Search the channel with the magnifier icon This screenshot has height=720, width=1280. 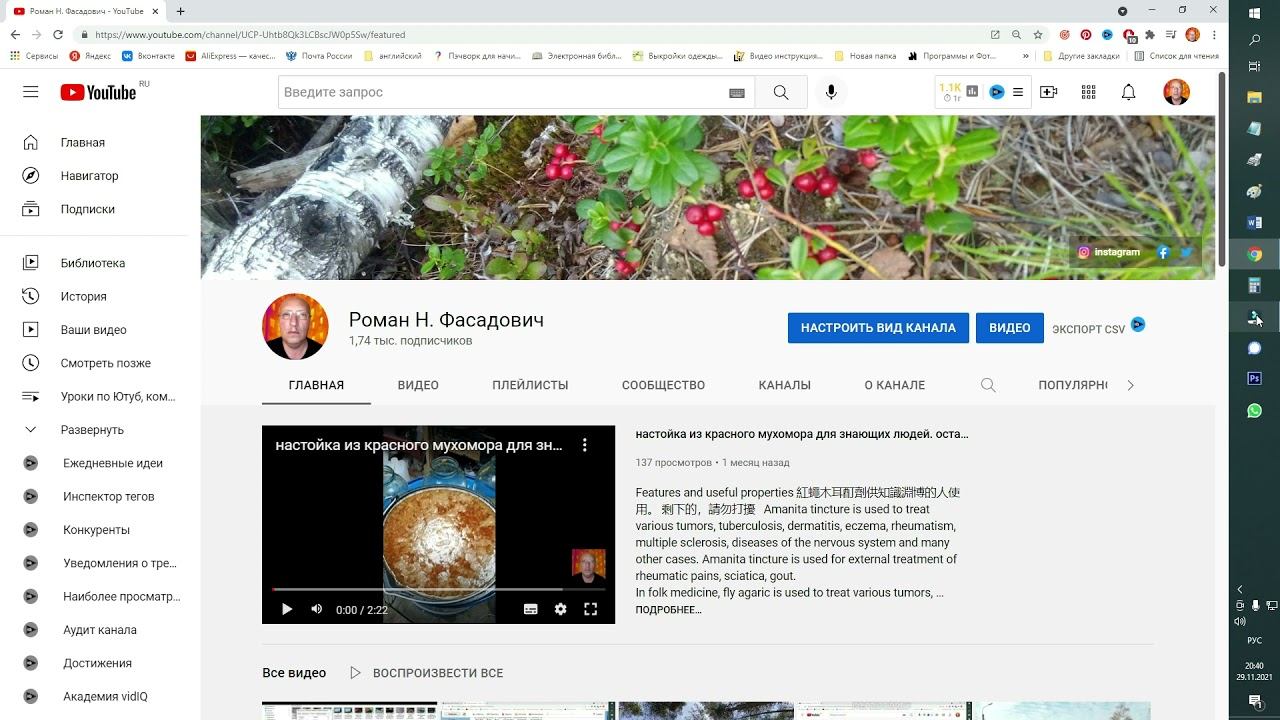[x=988, y=385]
